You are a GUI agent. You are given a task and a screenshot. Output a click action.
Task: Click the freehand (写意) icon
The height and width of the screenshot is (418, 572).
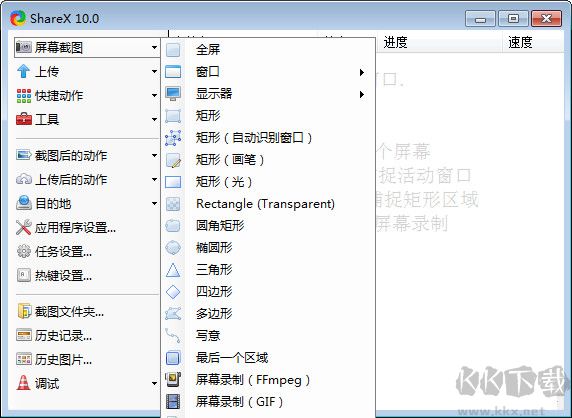(x=173, y=336)
